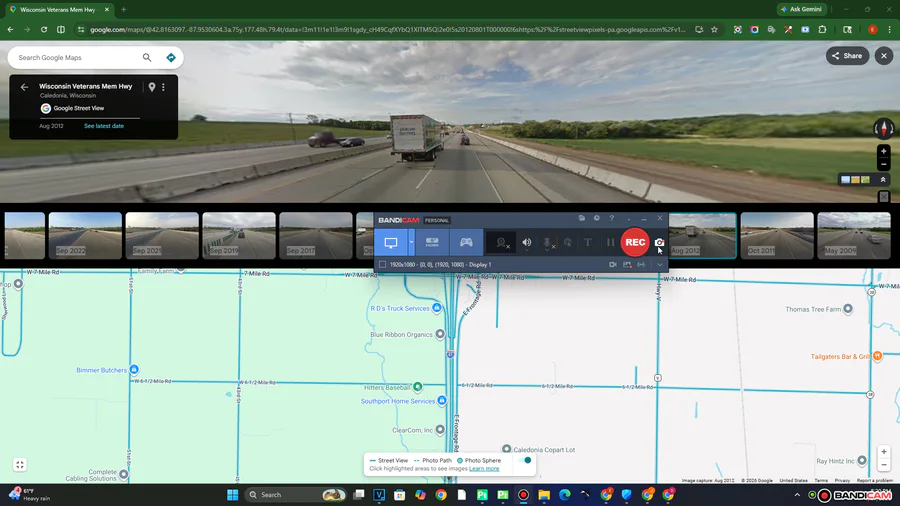Click Ask Gemini button in Chrome
Viewport: 900px width, 506px height.
pos(802,9)
